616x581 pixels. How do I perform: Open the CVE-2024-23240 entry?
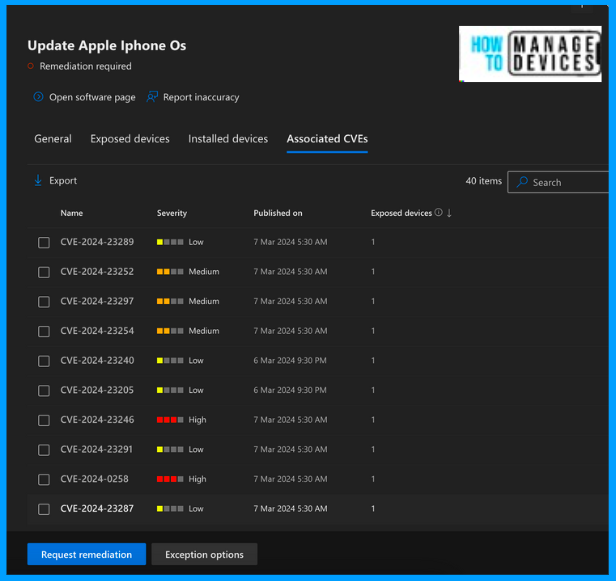point(97,360)
